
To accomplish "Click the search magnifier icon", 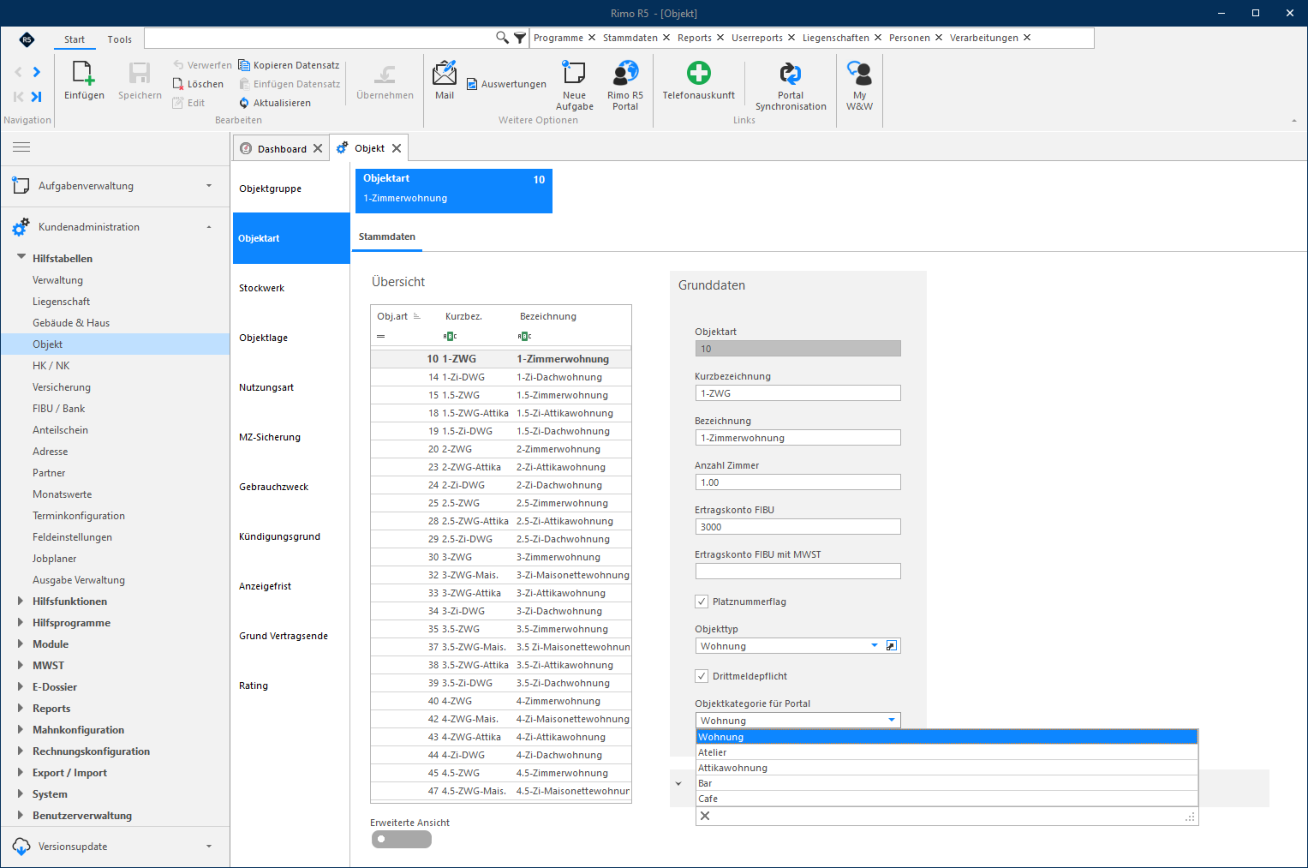I will (502, 37).
